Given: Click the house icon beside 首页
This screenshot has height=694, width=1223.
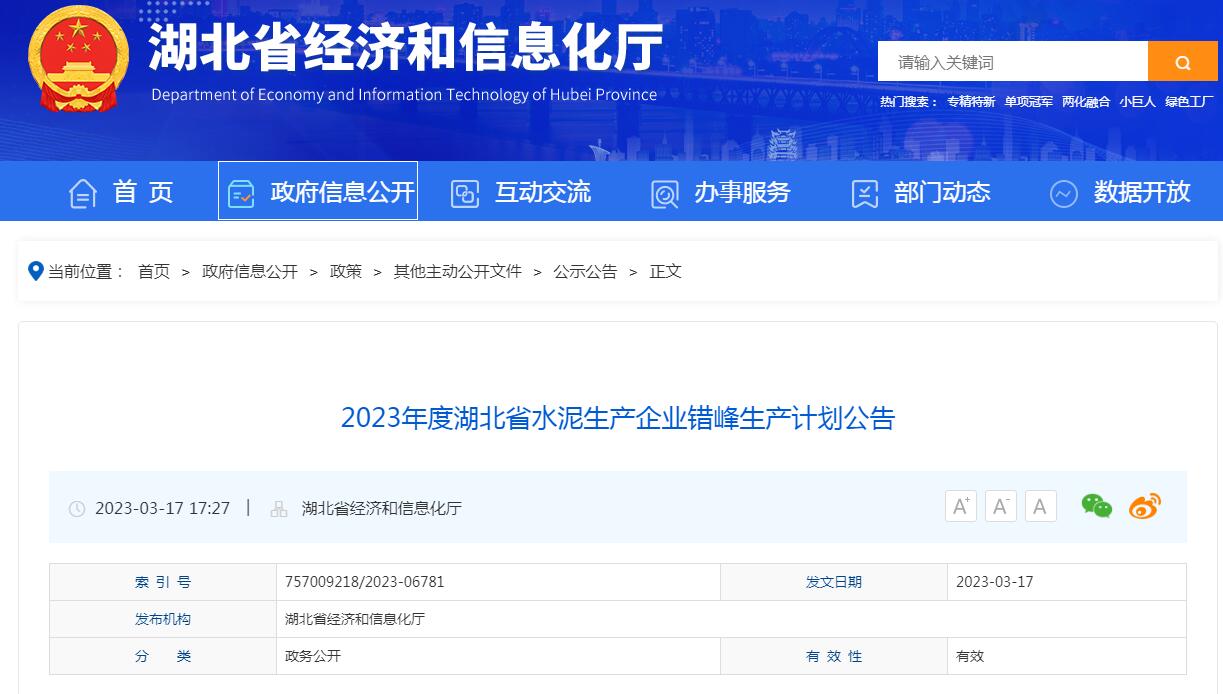Looking at the screenshot, I should (83, 192).
